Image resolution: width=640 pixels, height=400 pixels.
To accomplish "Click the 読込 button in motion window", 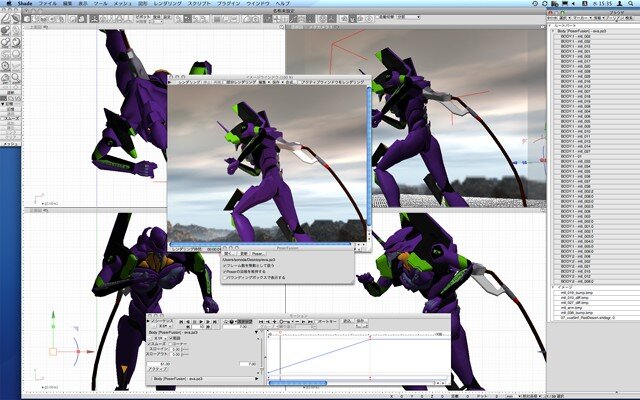I will click(x=347, y=321).
